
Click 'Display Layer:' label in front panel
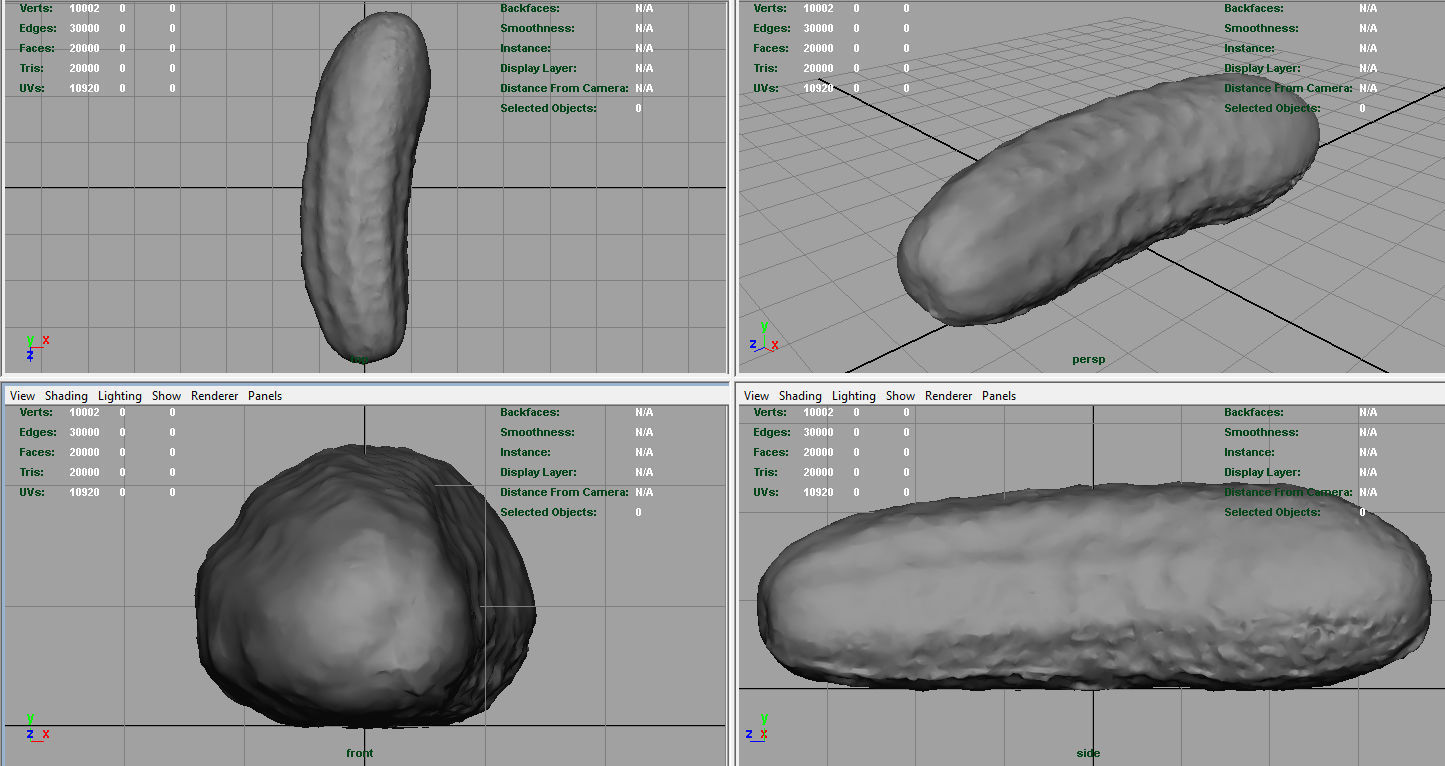point(539,472)
